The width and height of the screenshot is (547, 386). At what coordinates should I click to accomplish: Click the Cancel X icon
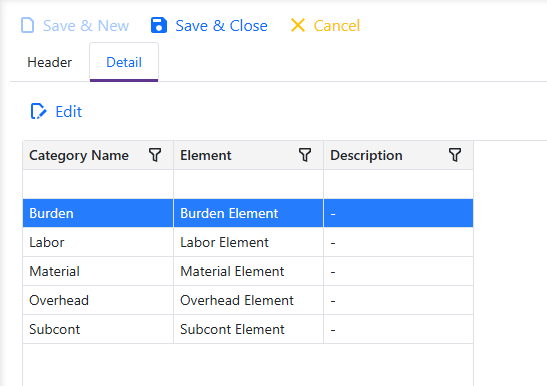point(298,25)
